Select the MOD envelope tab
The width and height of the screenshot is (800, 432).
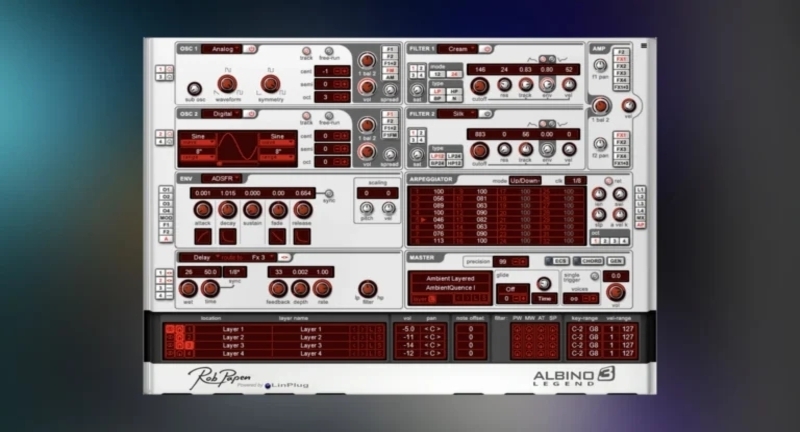tap(166, 218)
